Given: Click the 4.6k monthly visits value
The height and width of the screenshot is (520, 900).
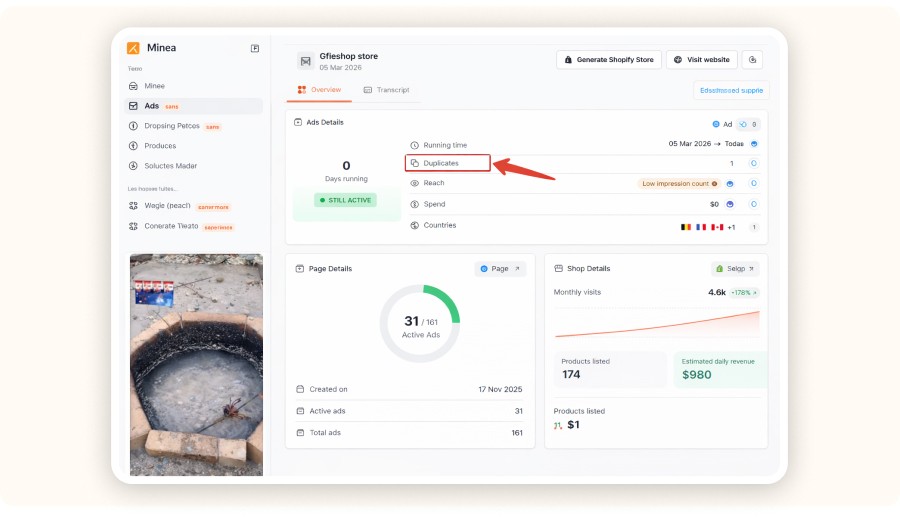Looking at the screenshot, I should (x=717, y=292).
